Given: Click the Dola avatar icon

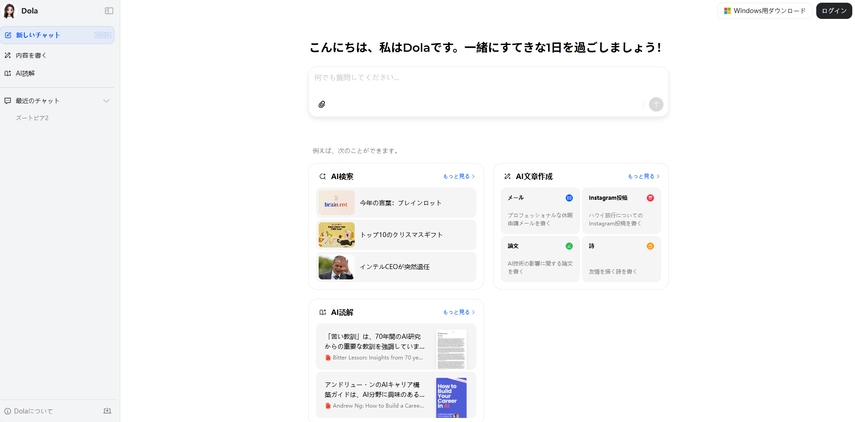Looking at the screenshot, I should click(x=9, y=11).
